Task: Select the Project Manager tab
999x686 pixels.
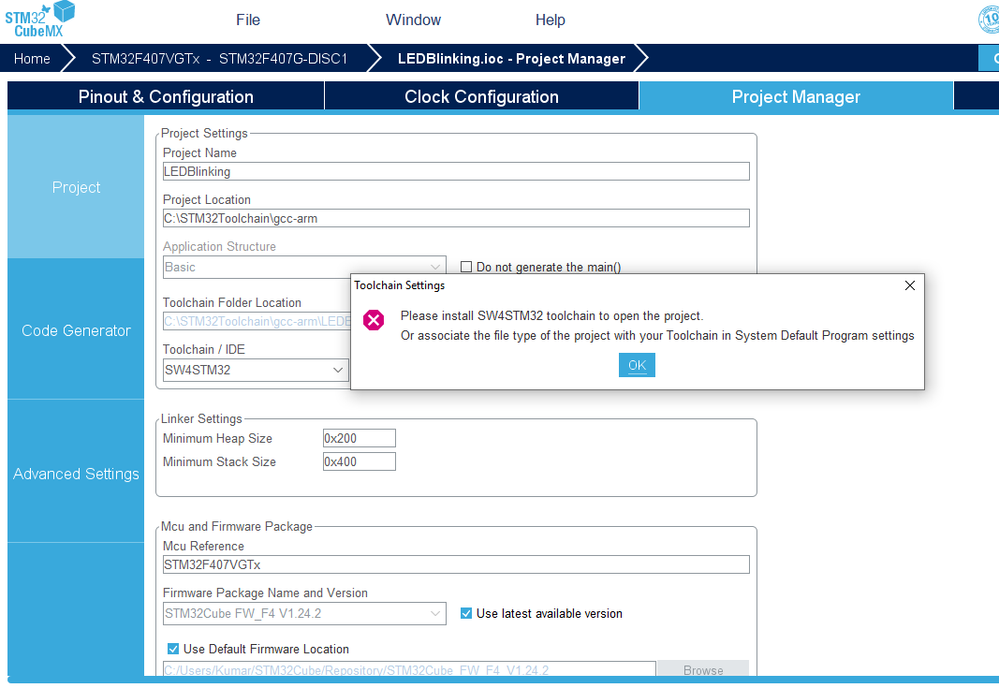Action: (796, 96)
